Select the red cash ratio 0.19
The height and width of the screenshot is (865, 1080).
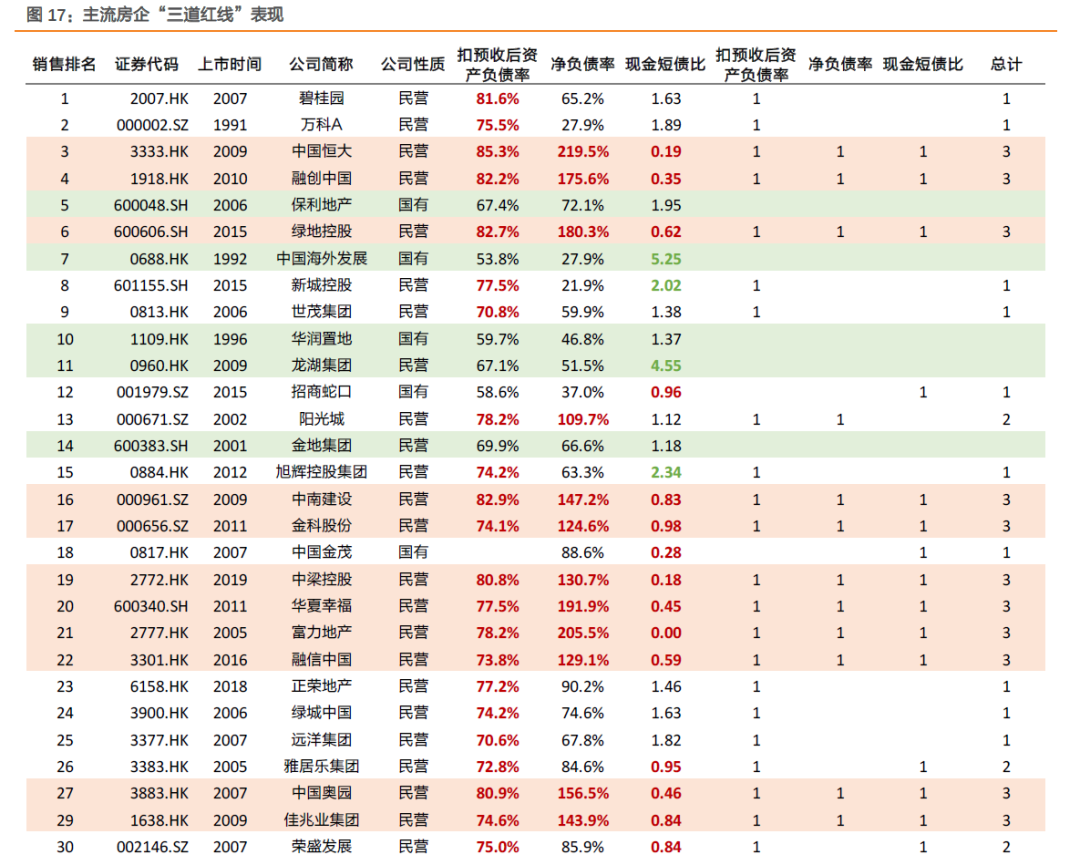666,152
